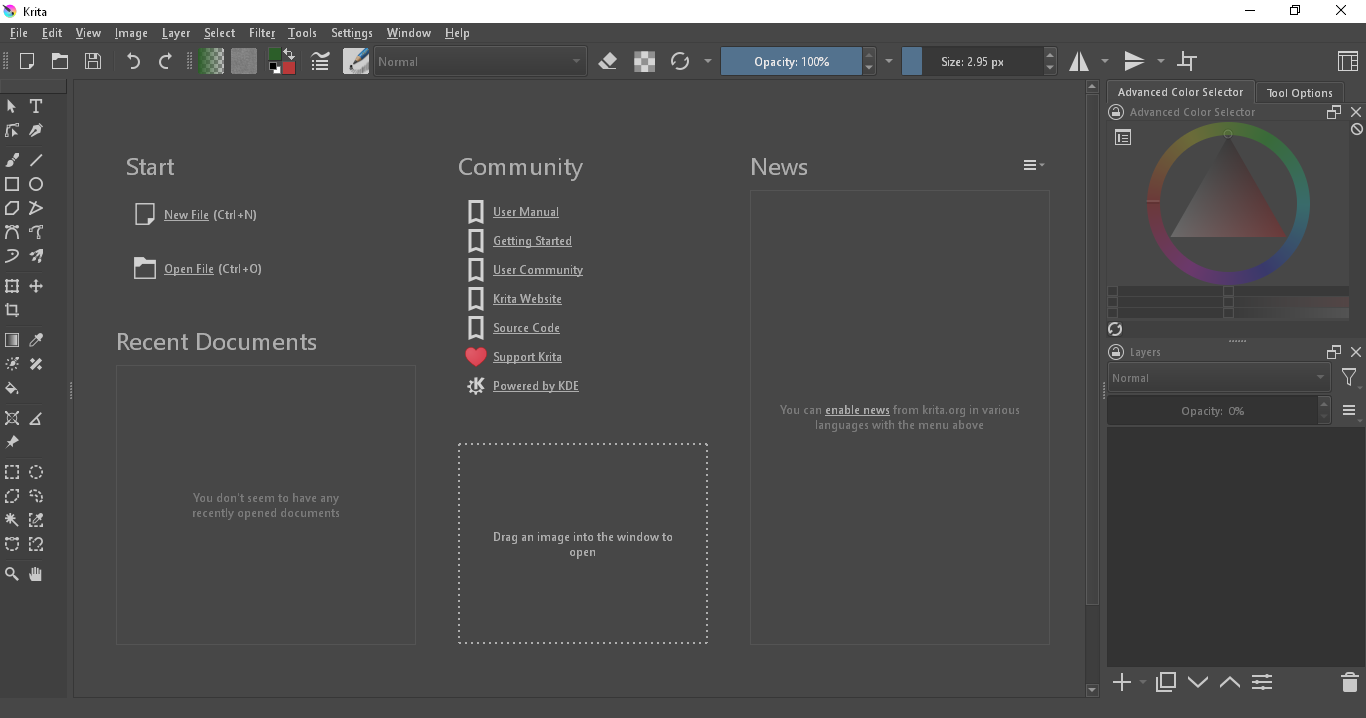
Task: Select the Gradient tool in the toolbox
Action: [12, 340]
